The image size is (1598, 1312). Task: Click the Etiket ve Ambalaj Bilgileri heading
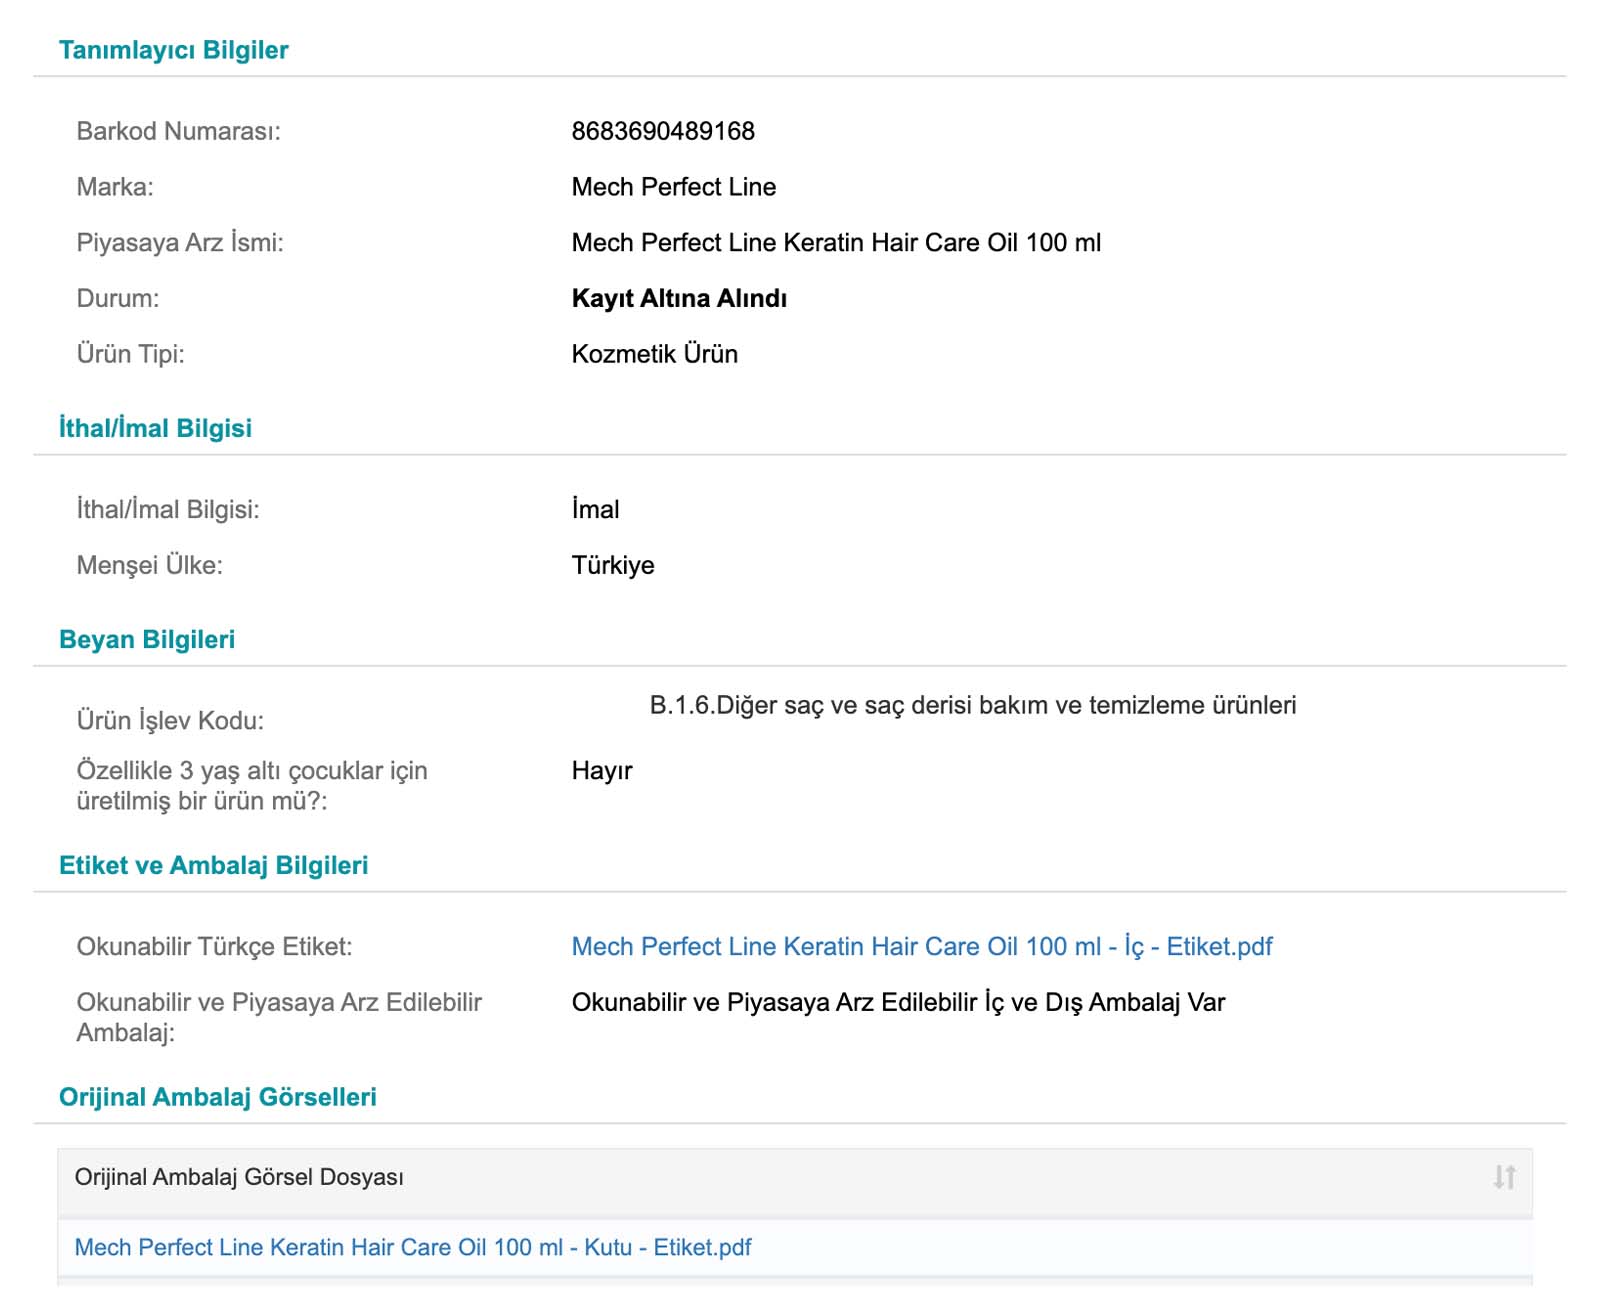tap(213, 865)
